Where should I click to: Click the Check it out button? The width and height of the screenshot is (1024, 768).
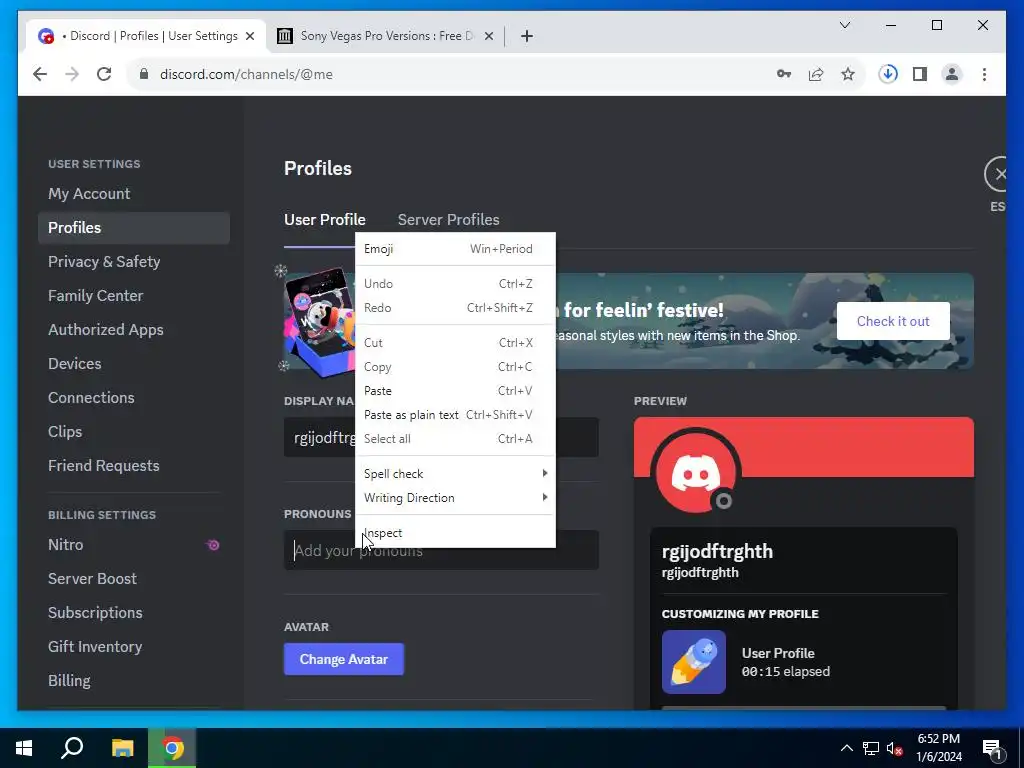coord(893,321)
